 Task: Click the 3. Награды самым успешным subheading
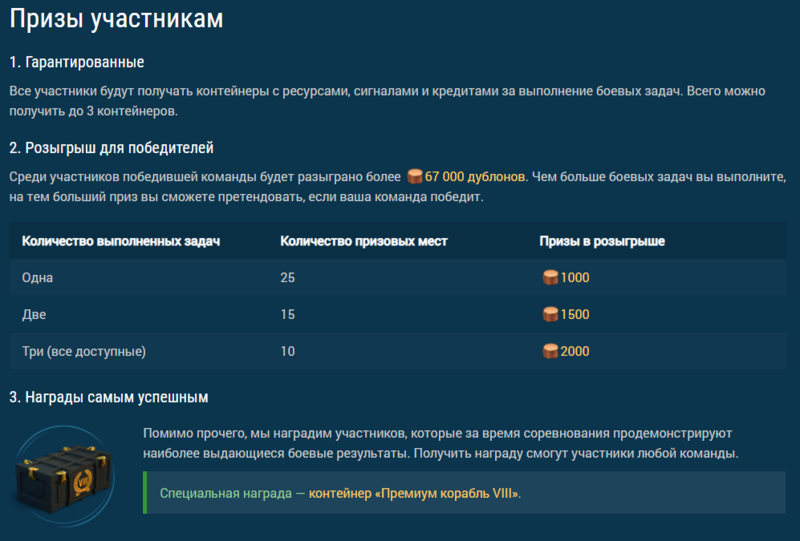coord(109,397)
